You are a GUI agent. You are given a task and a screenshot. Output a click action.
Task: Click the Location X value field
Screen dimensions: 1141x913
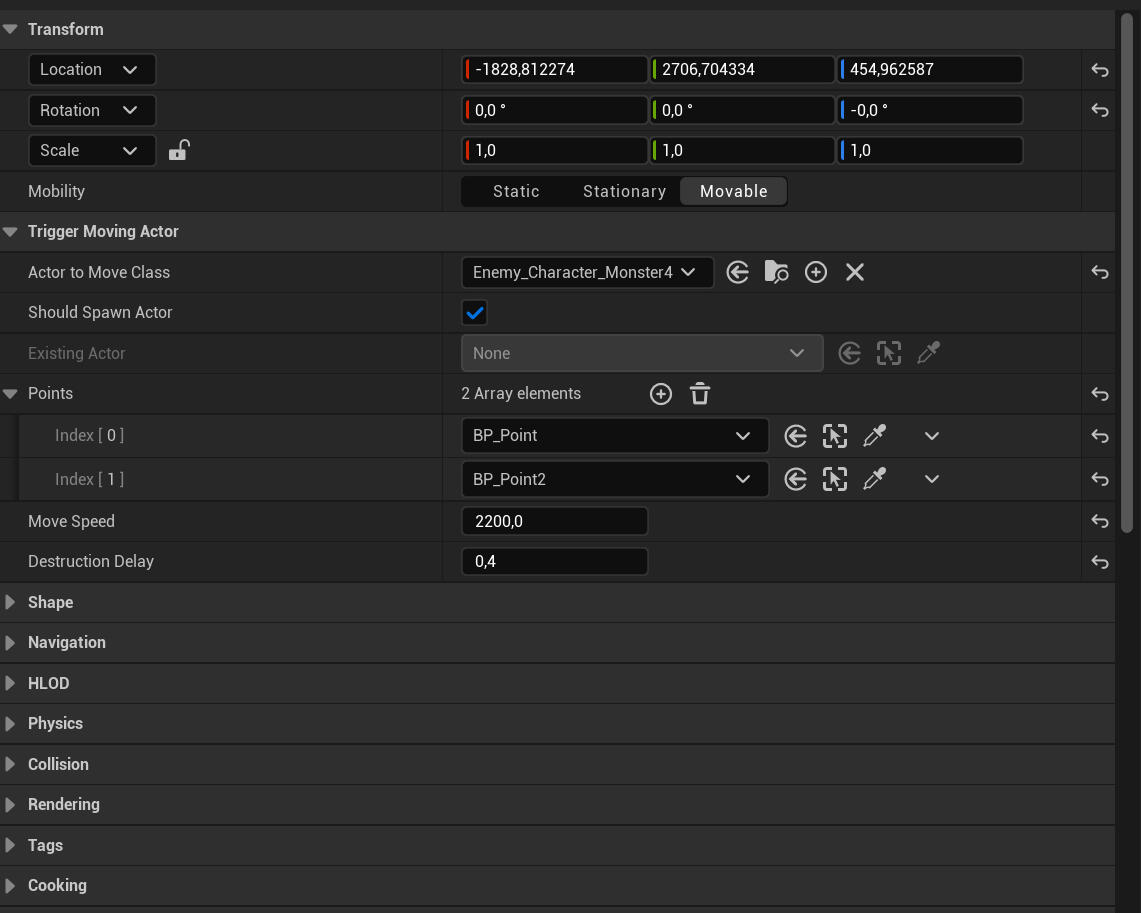pyautogui.click(x=555, y=70)
